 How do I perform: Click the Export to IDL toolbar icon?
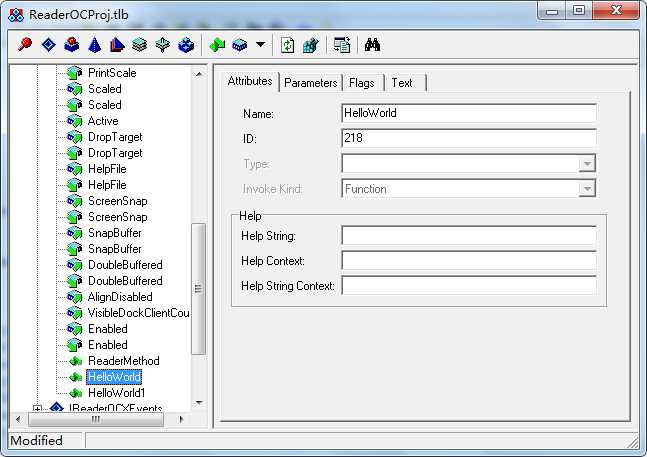342,45
